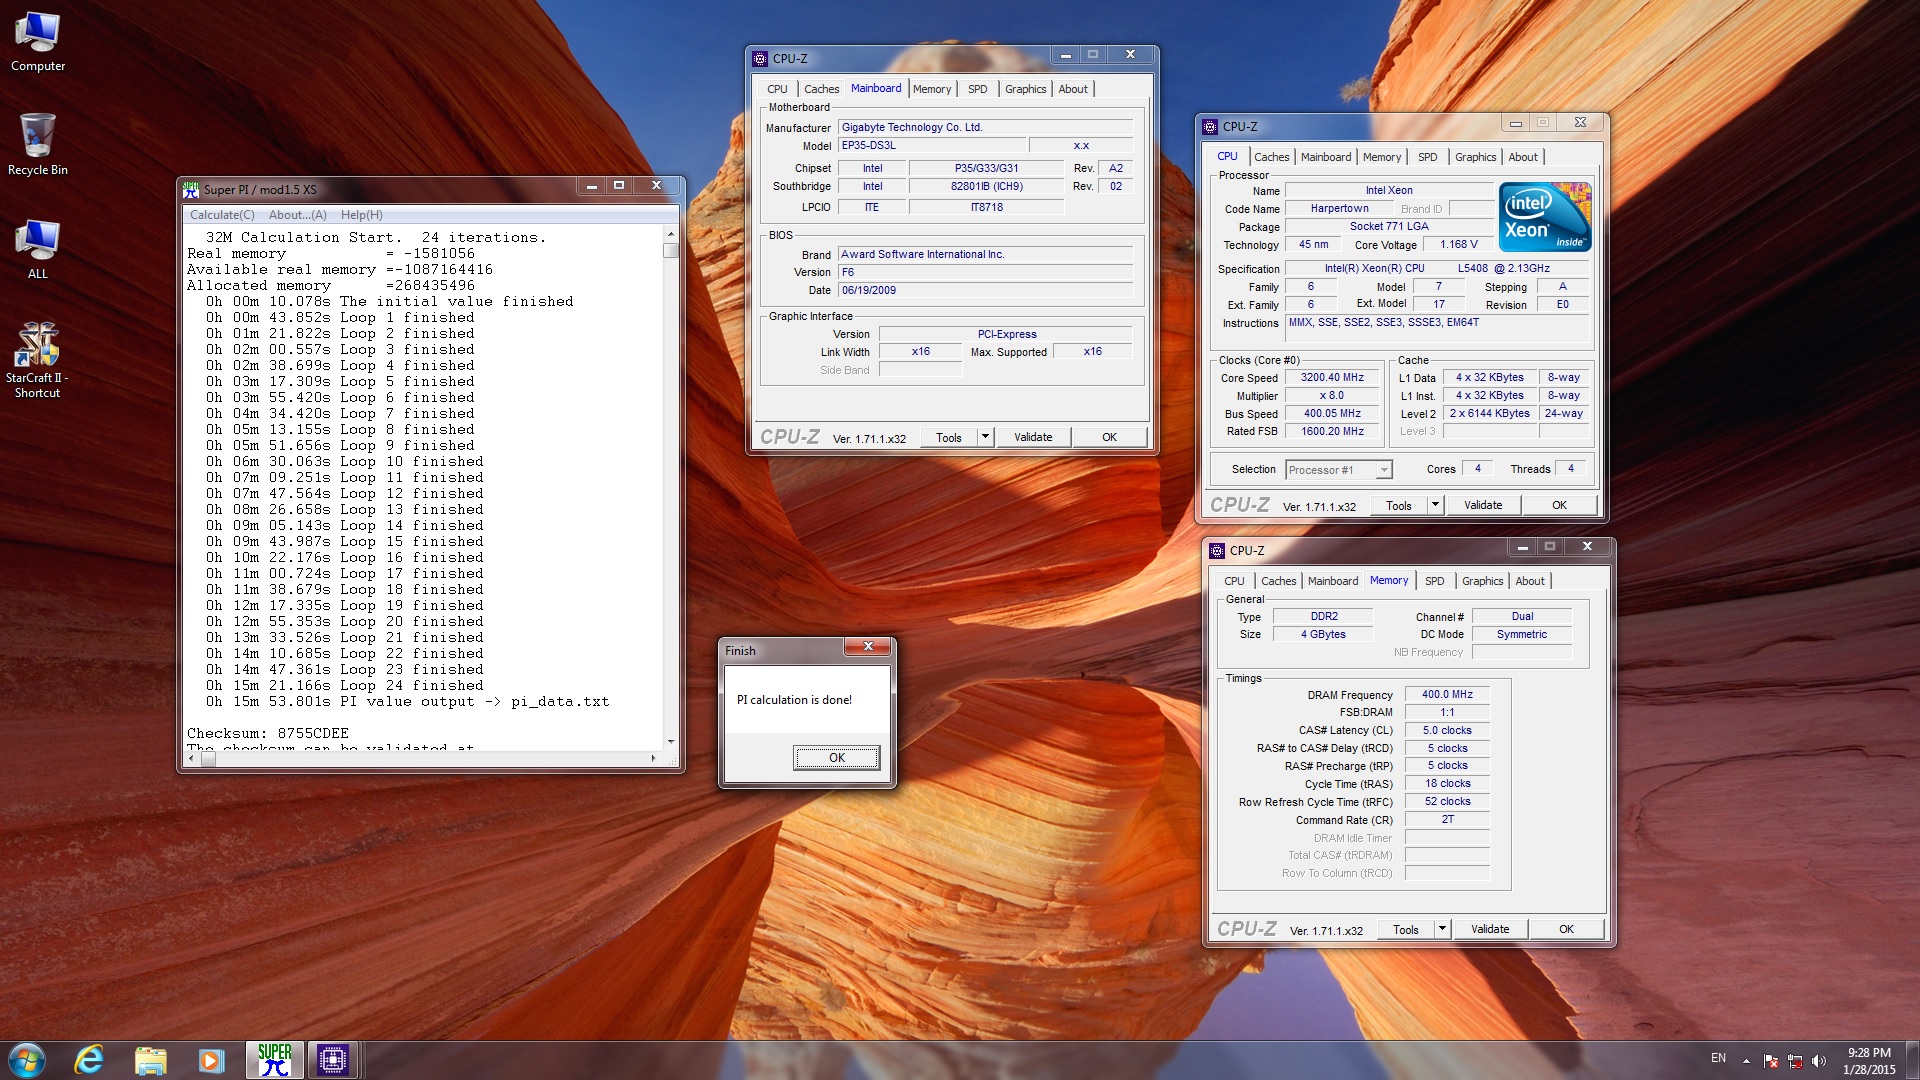This screenshot has height=1080, width=1920.
Task: Open About tab in the Memory CPU-Z window
Action: click(1529, 581)
